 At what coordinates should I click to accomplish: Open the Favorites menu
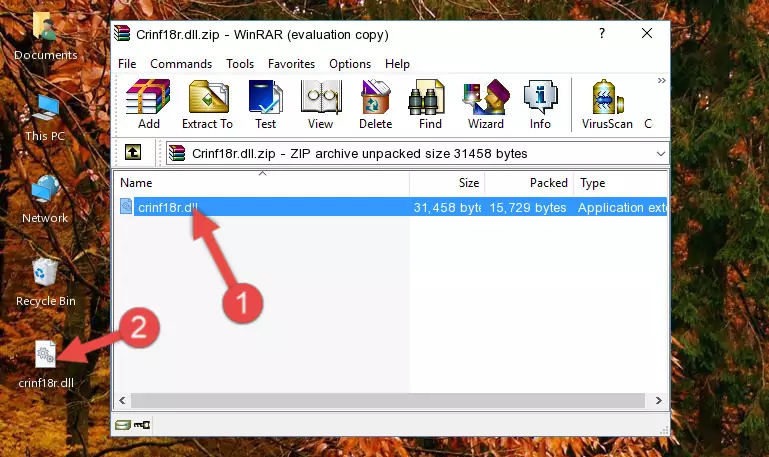pyautogui.click(x=291, y=64)
